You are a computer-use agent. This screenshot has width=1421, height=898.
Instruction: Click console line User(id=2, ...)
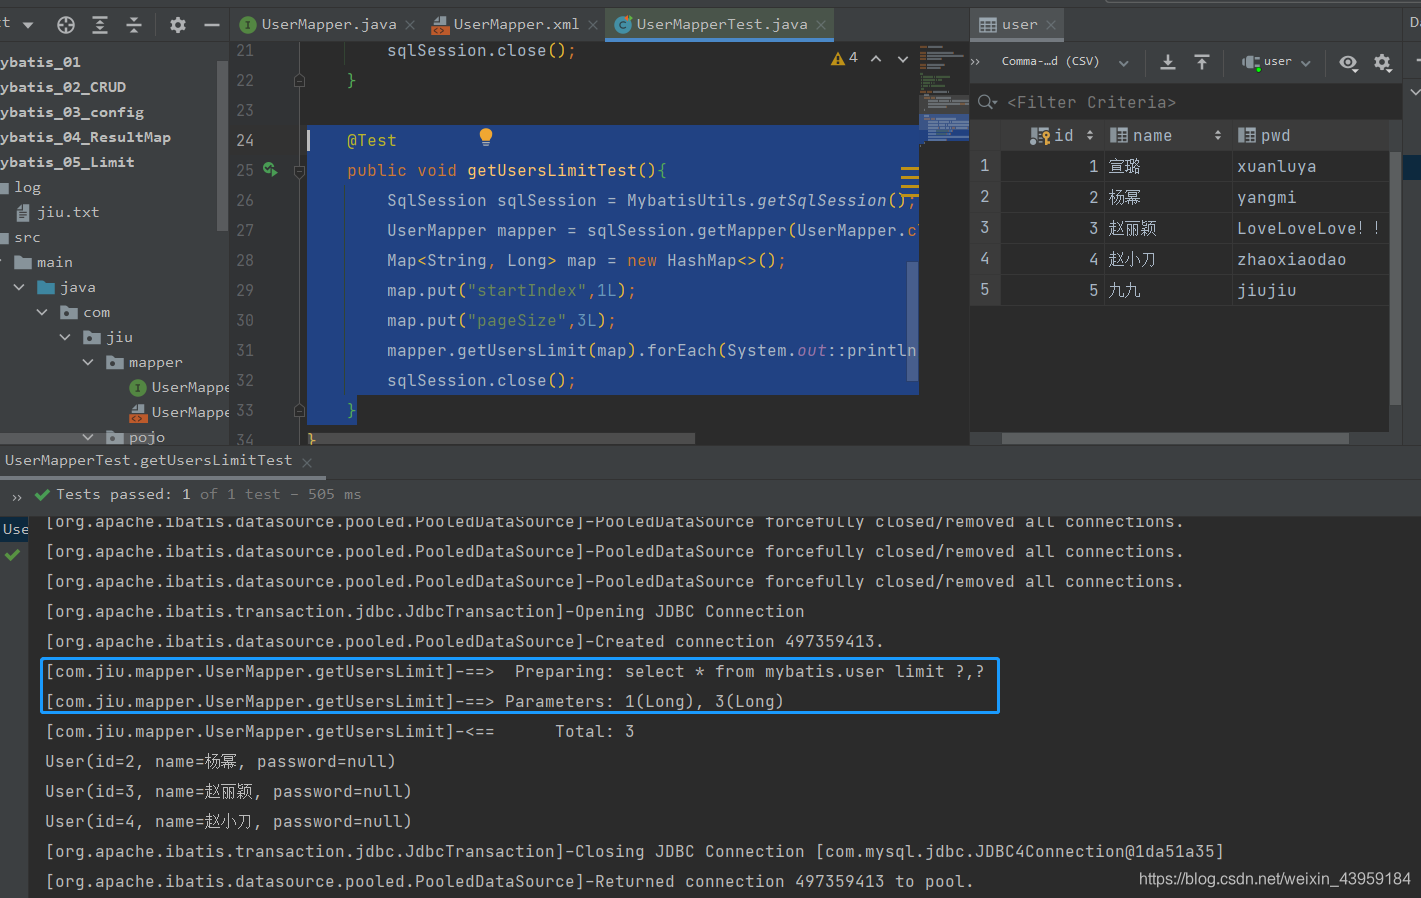pyautogui.click(x=220, y=761)
